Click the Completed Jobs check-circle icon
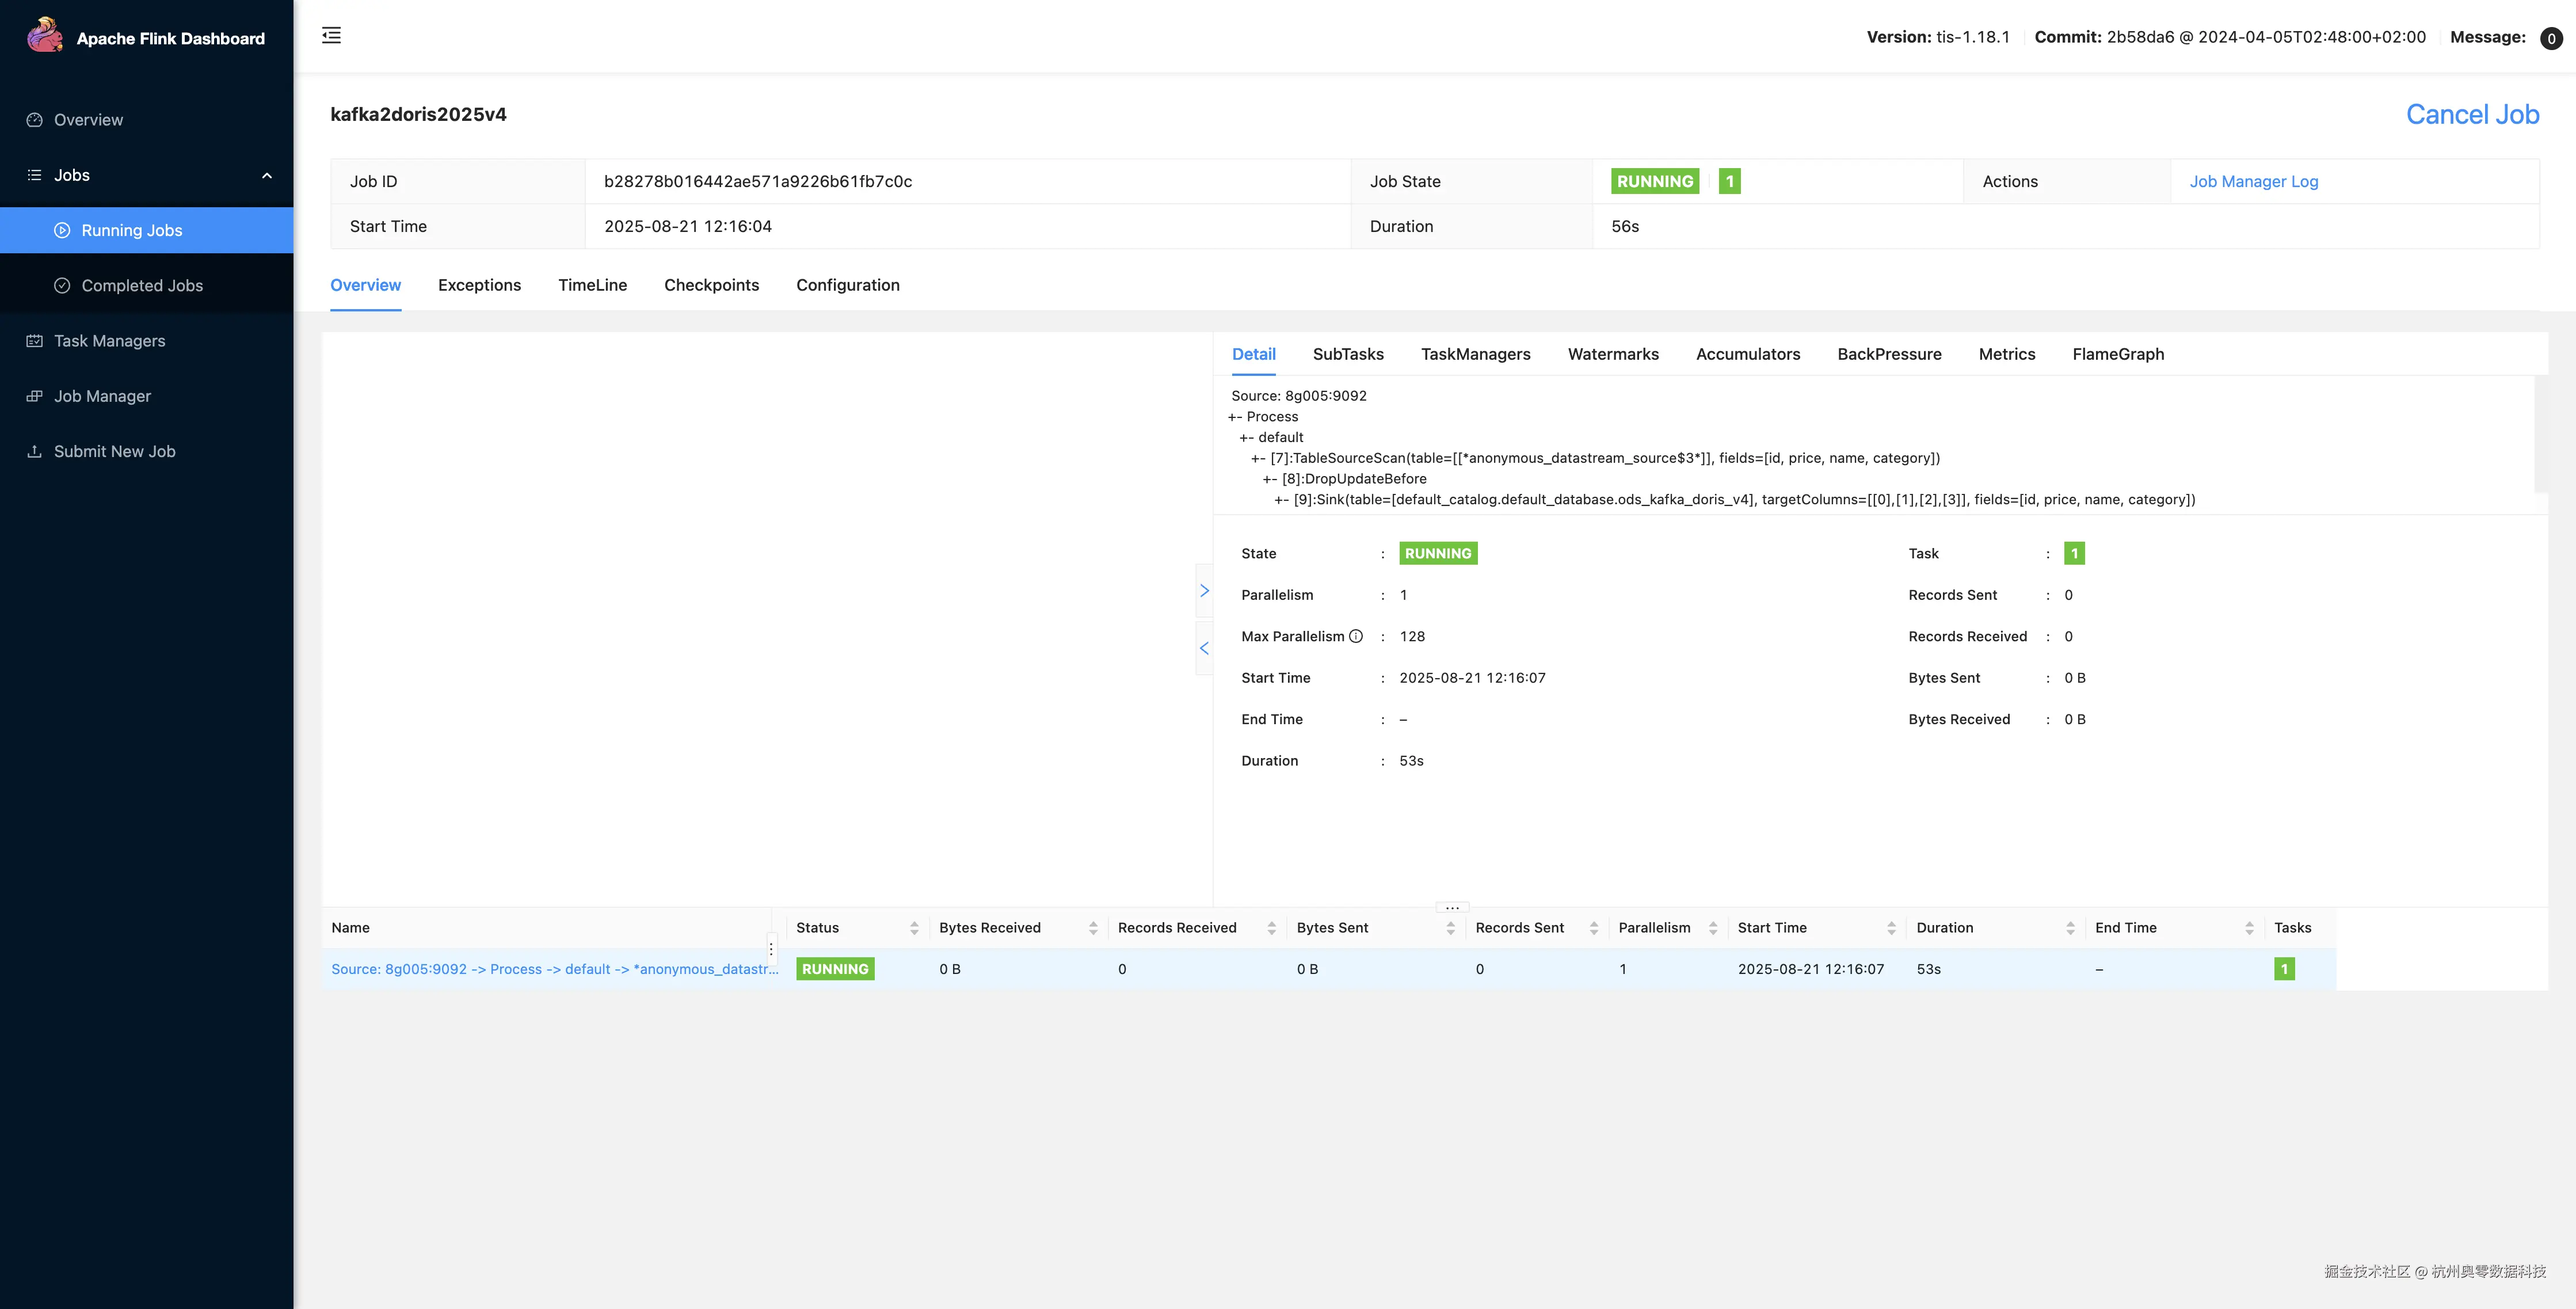Viewport: 2576px width, 1309px height. click(x=62, y=286)
